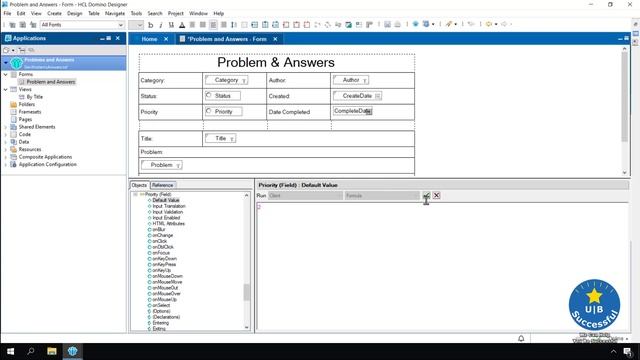Toggle underline formatting in toolbar
The image size is (640, 360).
(x=171, y=25)
